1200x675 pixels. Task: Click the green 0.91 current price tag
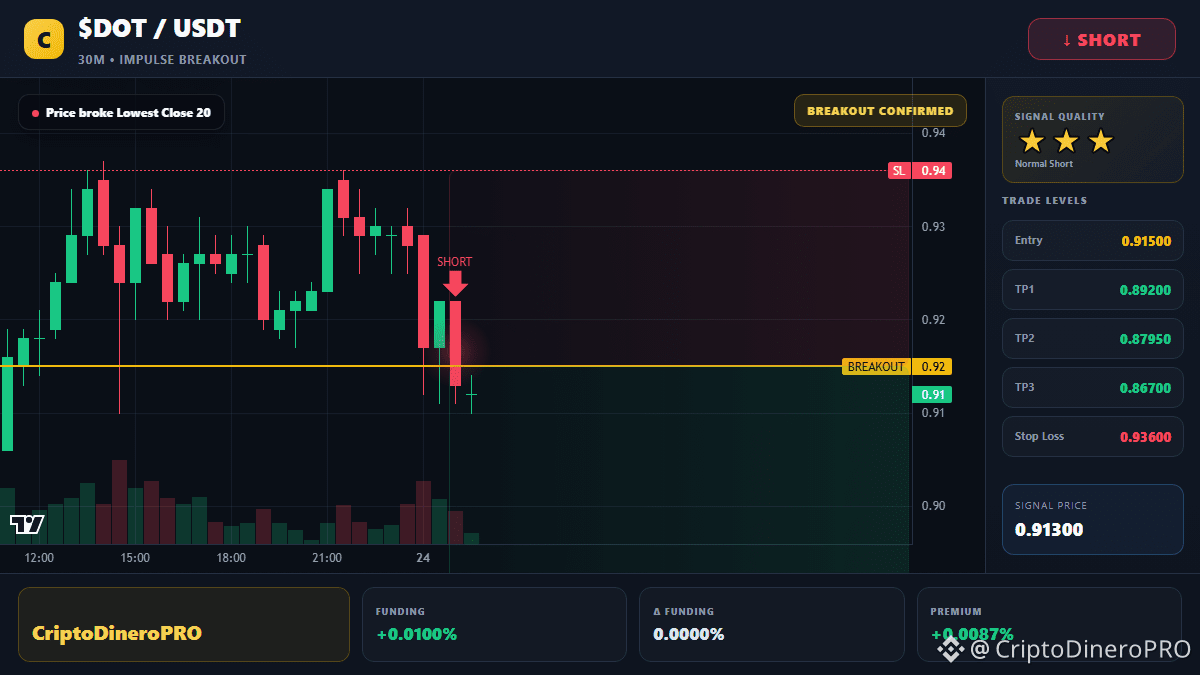click(932, 395)
